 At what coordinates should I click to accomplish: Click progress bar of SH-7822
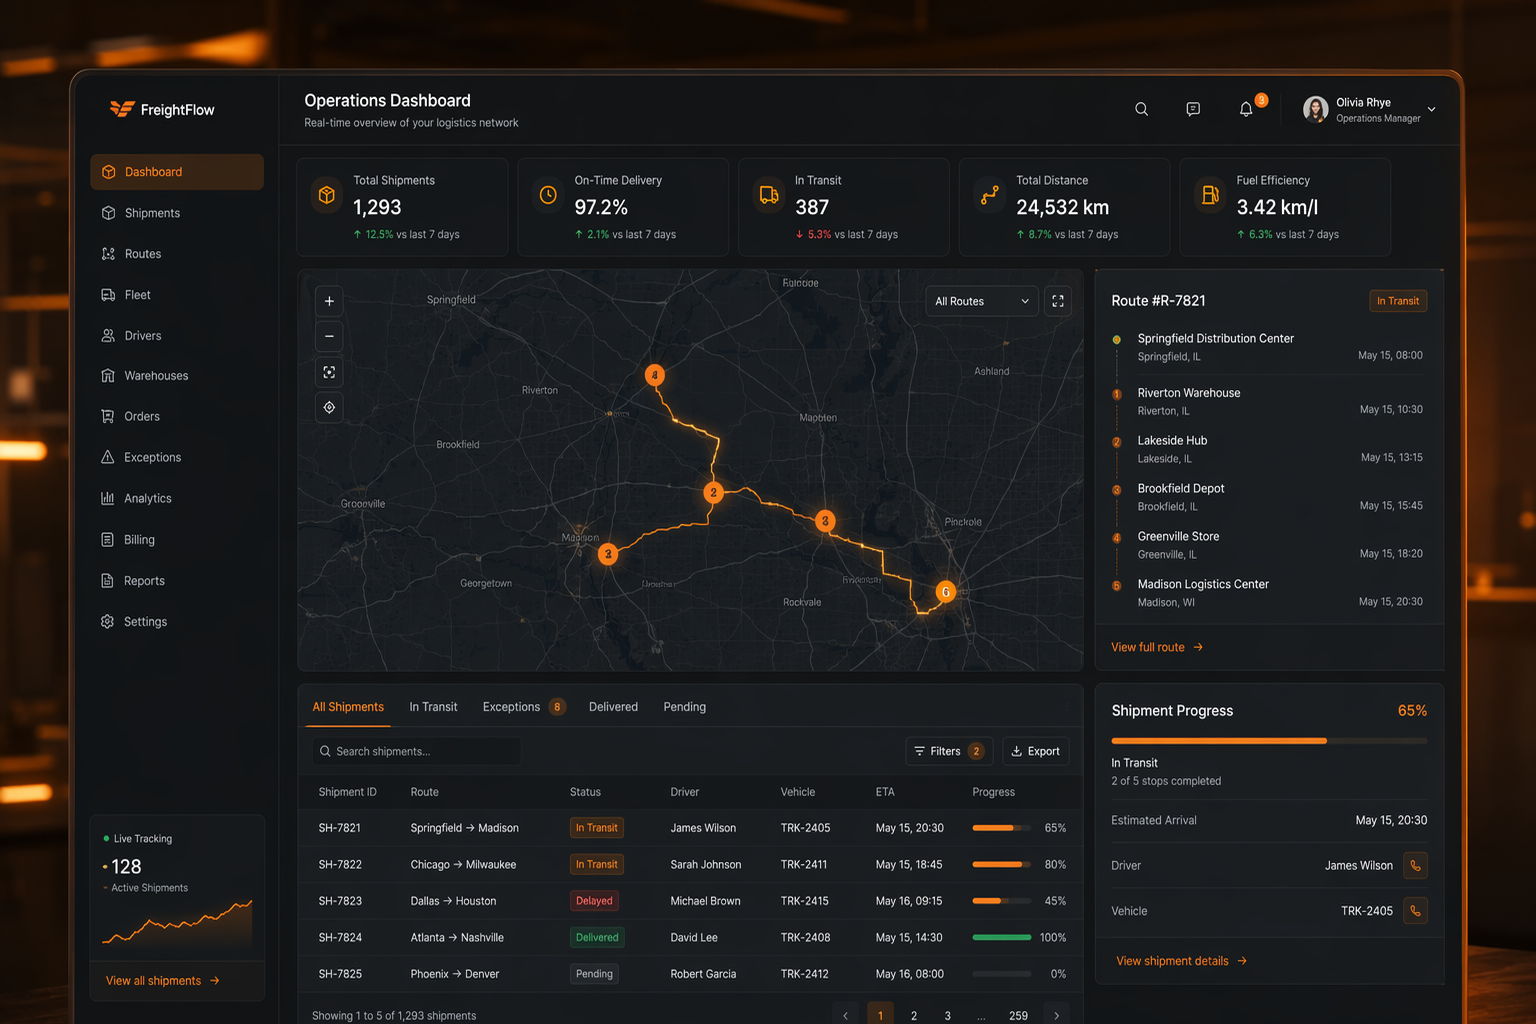(x=1001, y=864)
